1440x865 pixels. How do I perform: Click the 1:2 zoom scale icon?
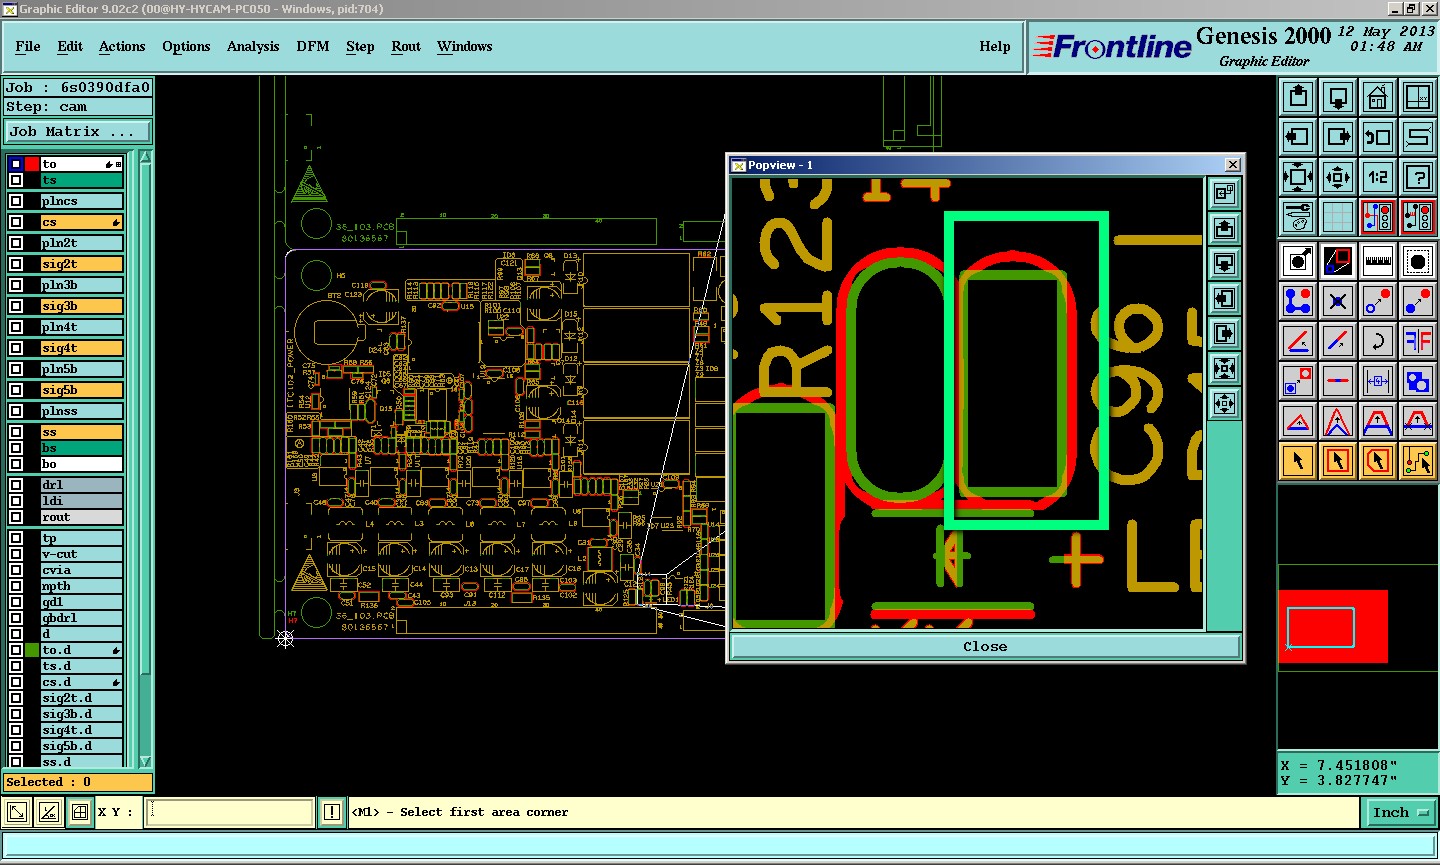tap(1378, 177)
